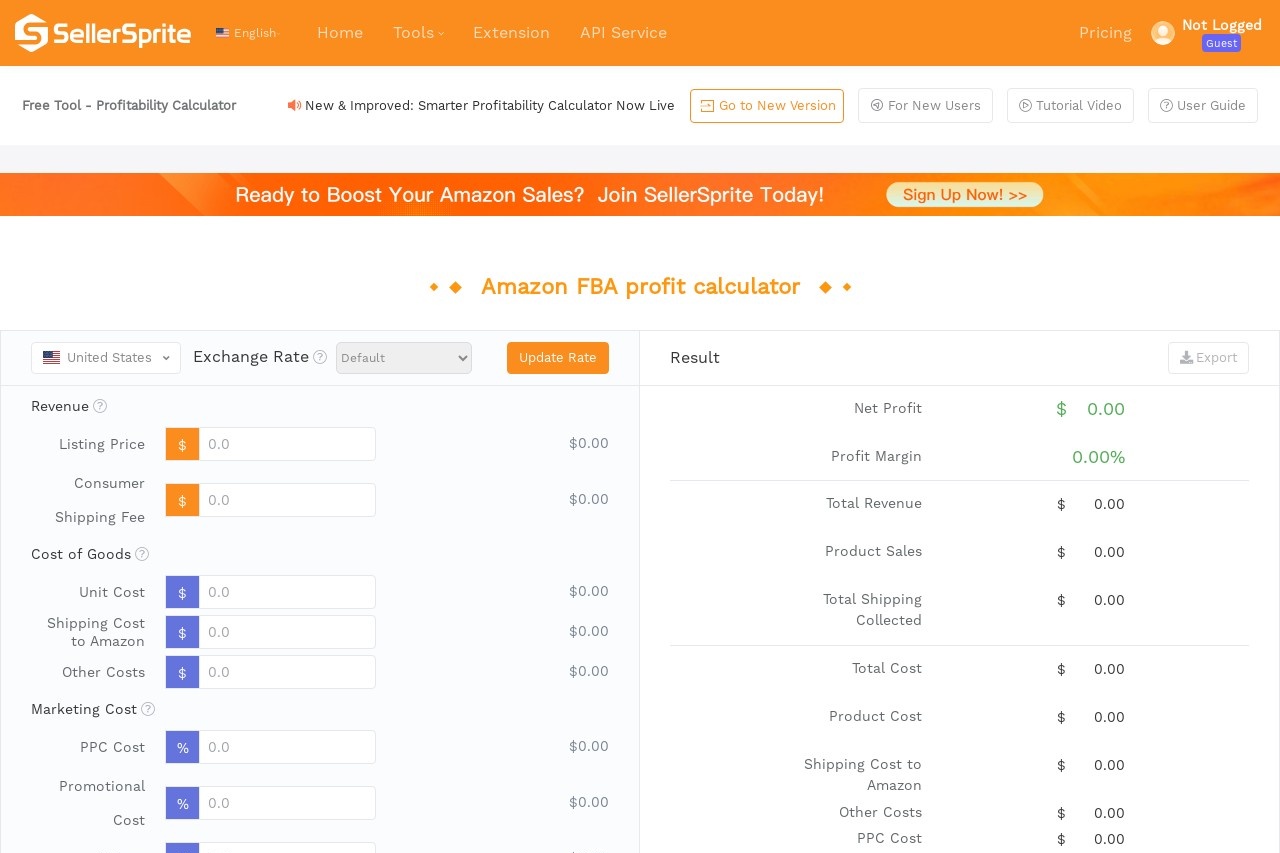This screenshot has width=1280, height=853.
Task: Open the English language selector
Action: tap(246, 33)
